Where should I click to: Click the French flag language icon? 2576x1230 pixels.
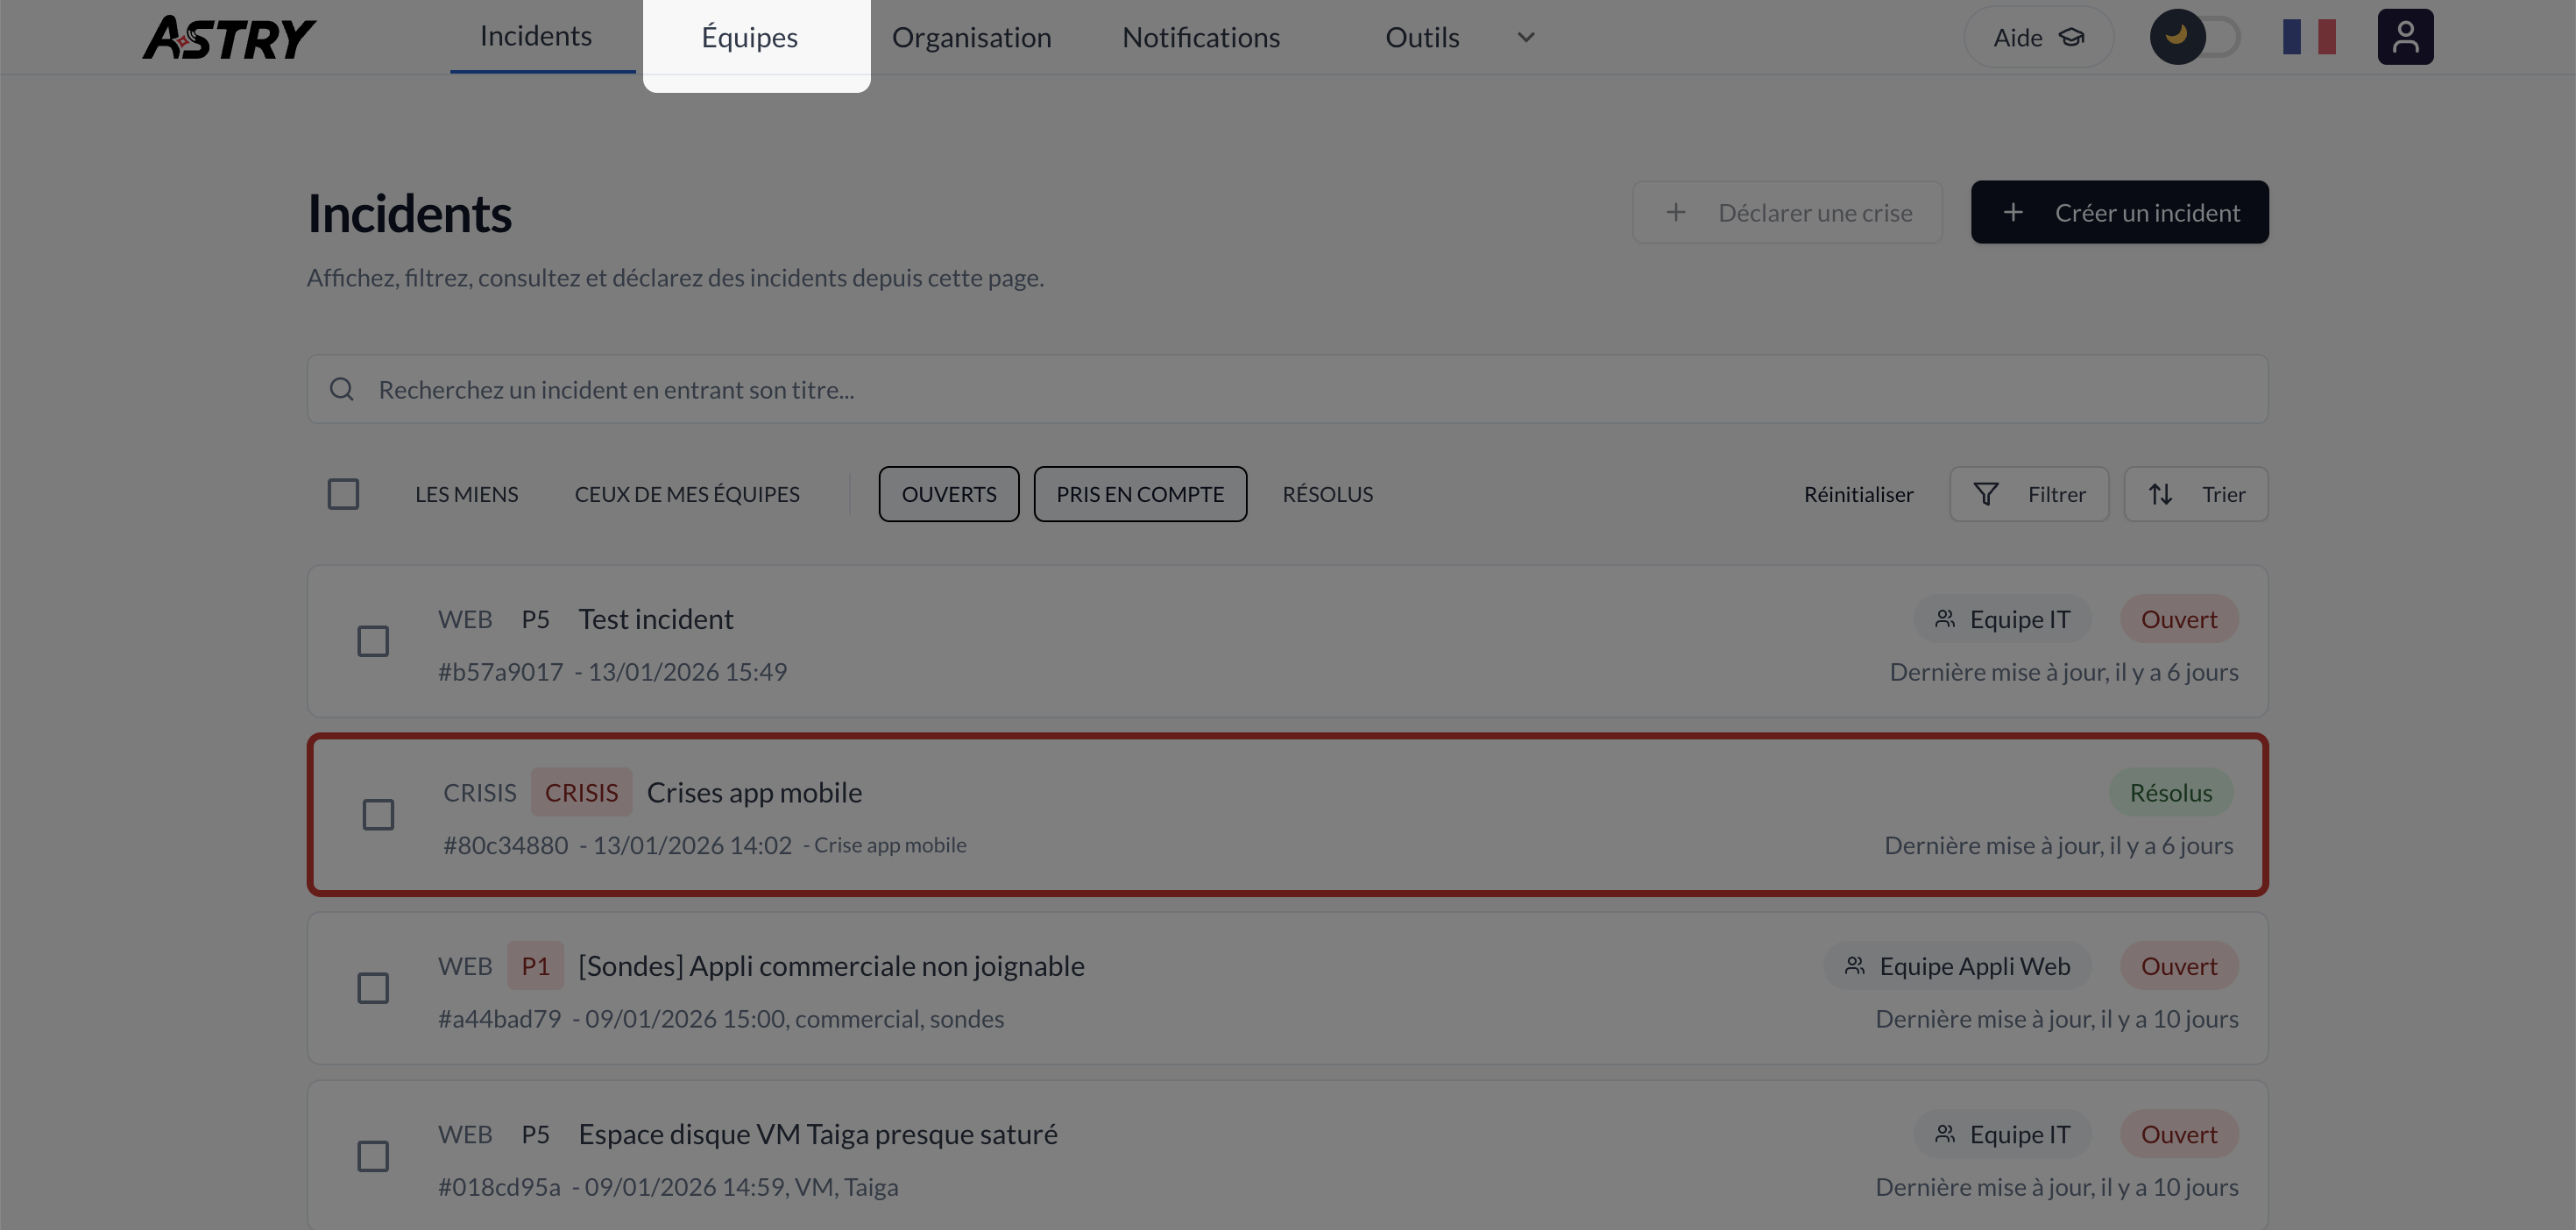coord(2309,37)
